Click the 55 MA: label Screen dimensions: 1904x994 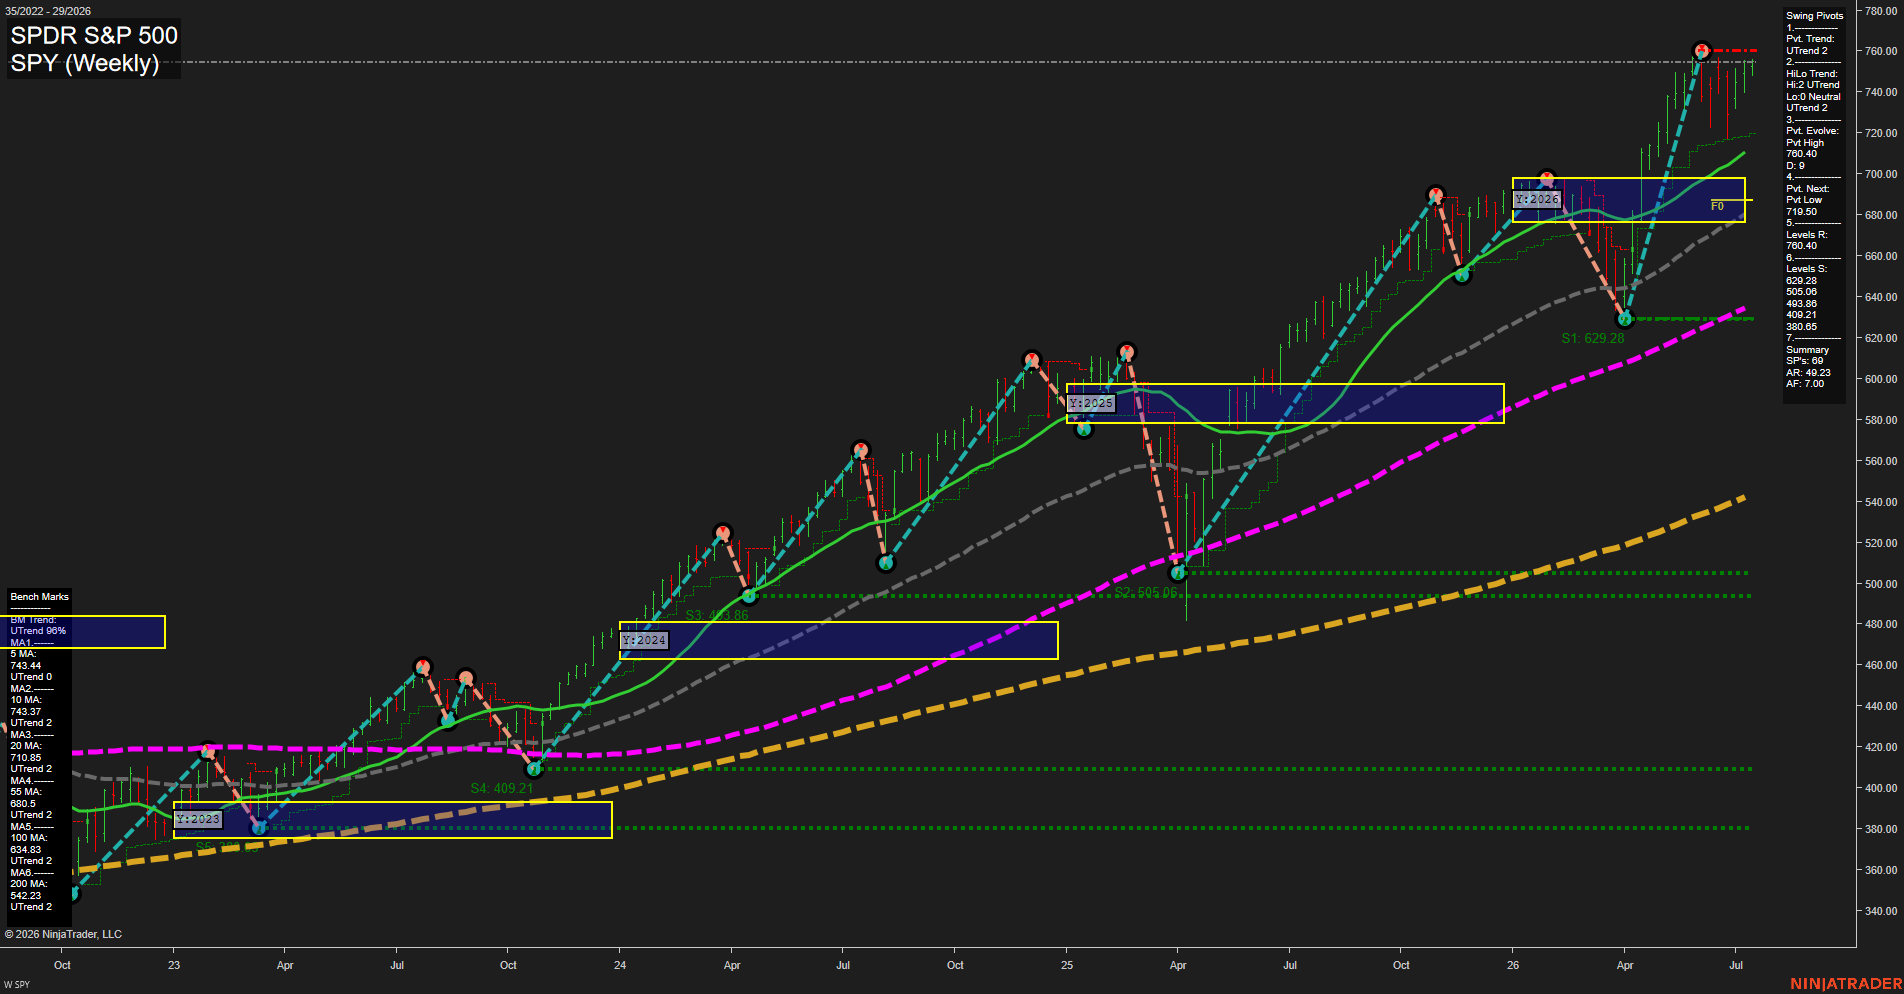[26, 792]
